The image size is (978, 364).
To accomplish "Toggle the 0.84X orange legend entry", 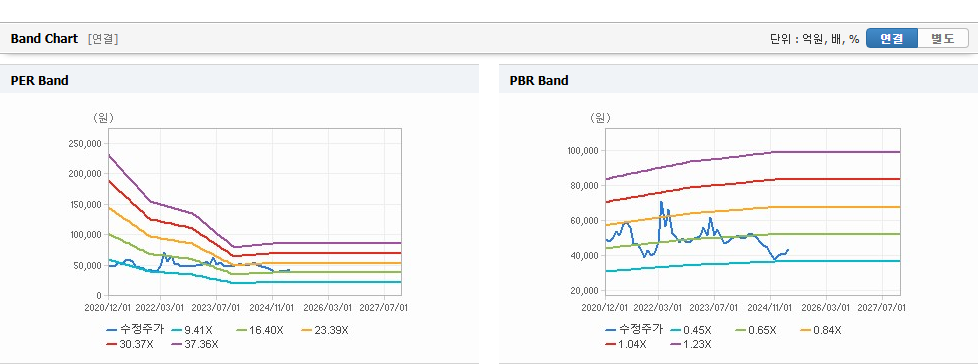I will [821, 330].
